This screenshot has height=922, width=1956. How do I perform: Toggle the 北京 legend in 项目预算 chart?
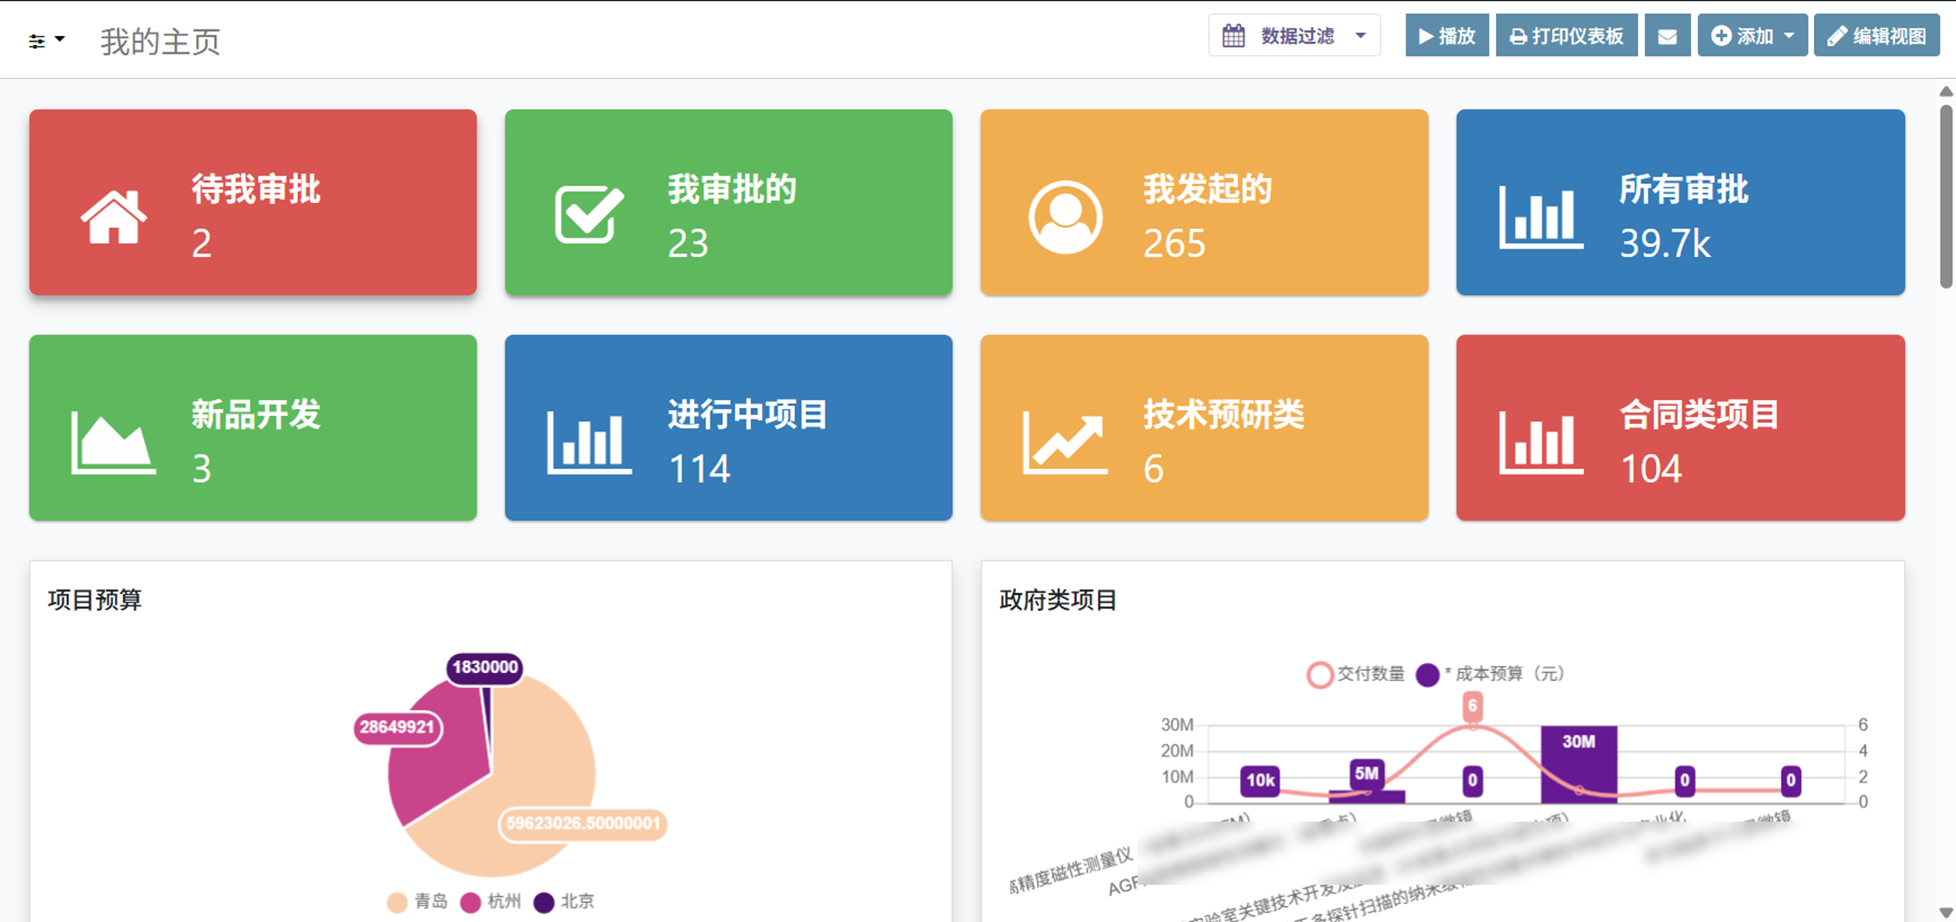coord(564,902)
